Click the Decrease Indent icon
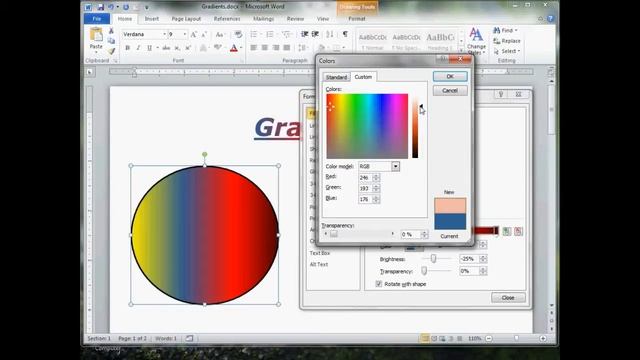The width and height of the screenshot is (640, 360). click(x=304, y=34)
